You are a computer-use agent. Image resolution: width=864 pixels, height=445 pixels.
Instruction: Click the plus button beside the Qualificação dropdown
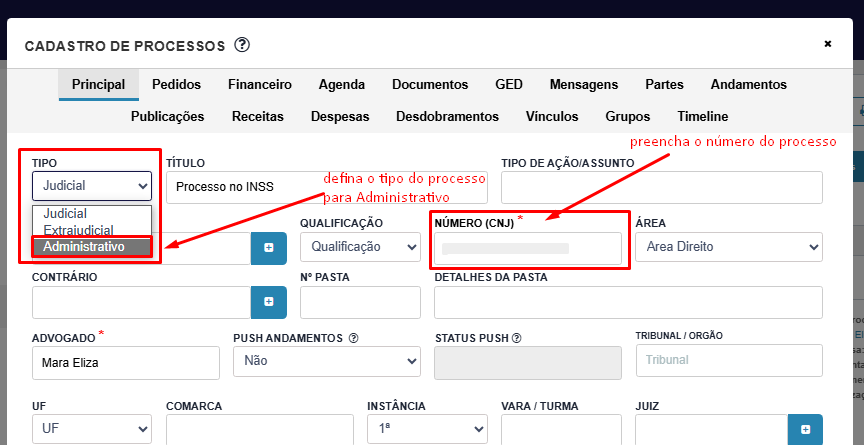tap(269, 248)
